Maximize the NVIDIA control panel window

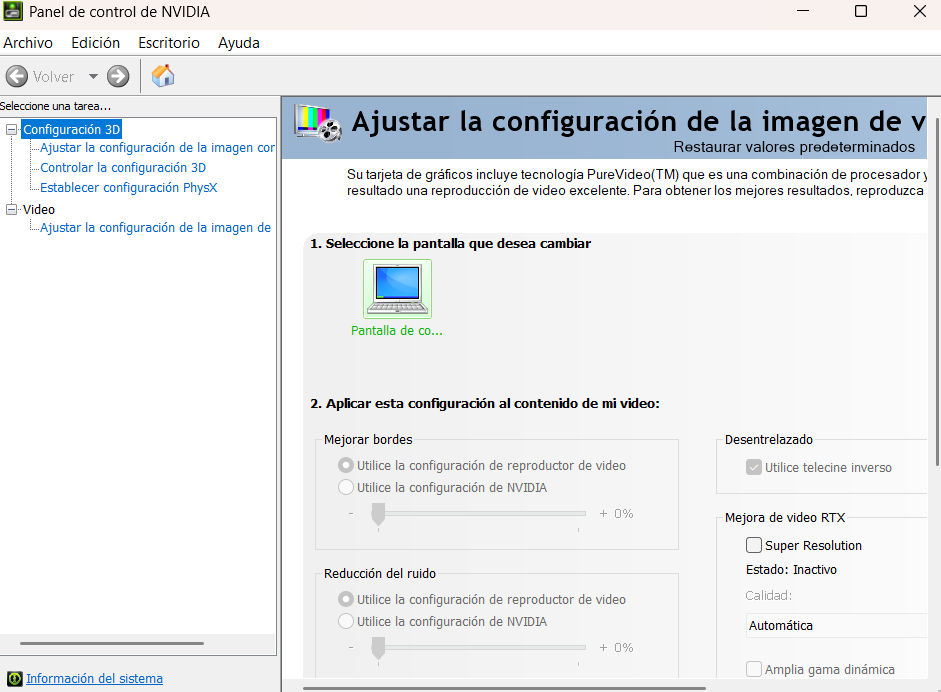coord(861,11)
